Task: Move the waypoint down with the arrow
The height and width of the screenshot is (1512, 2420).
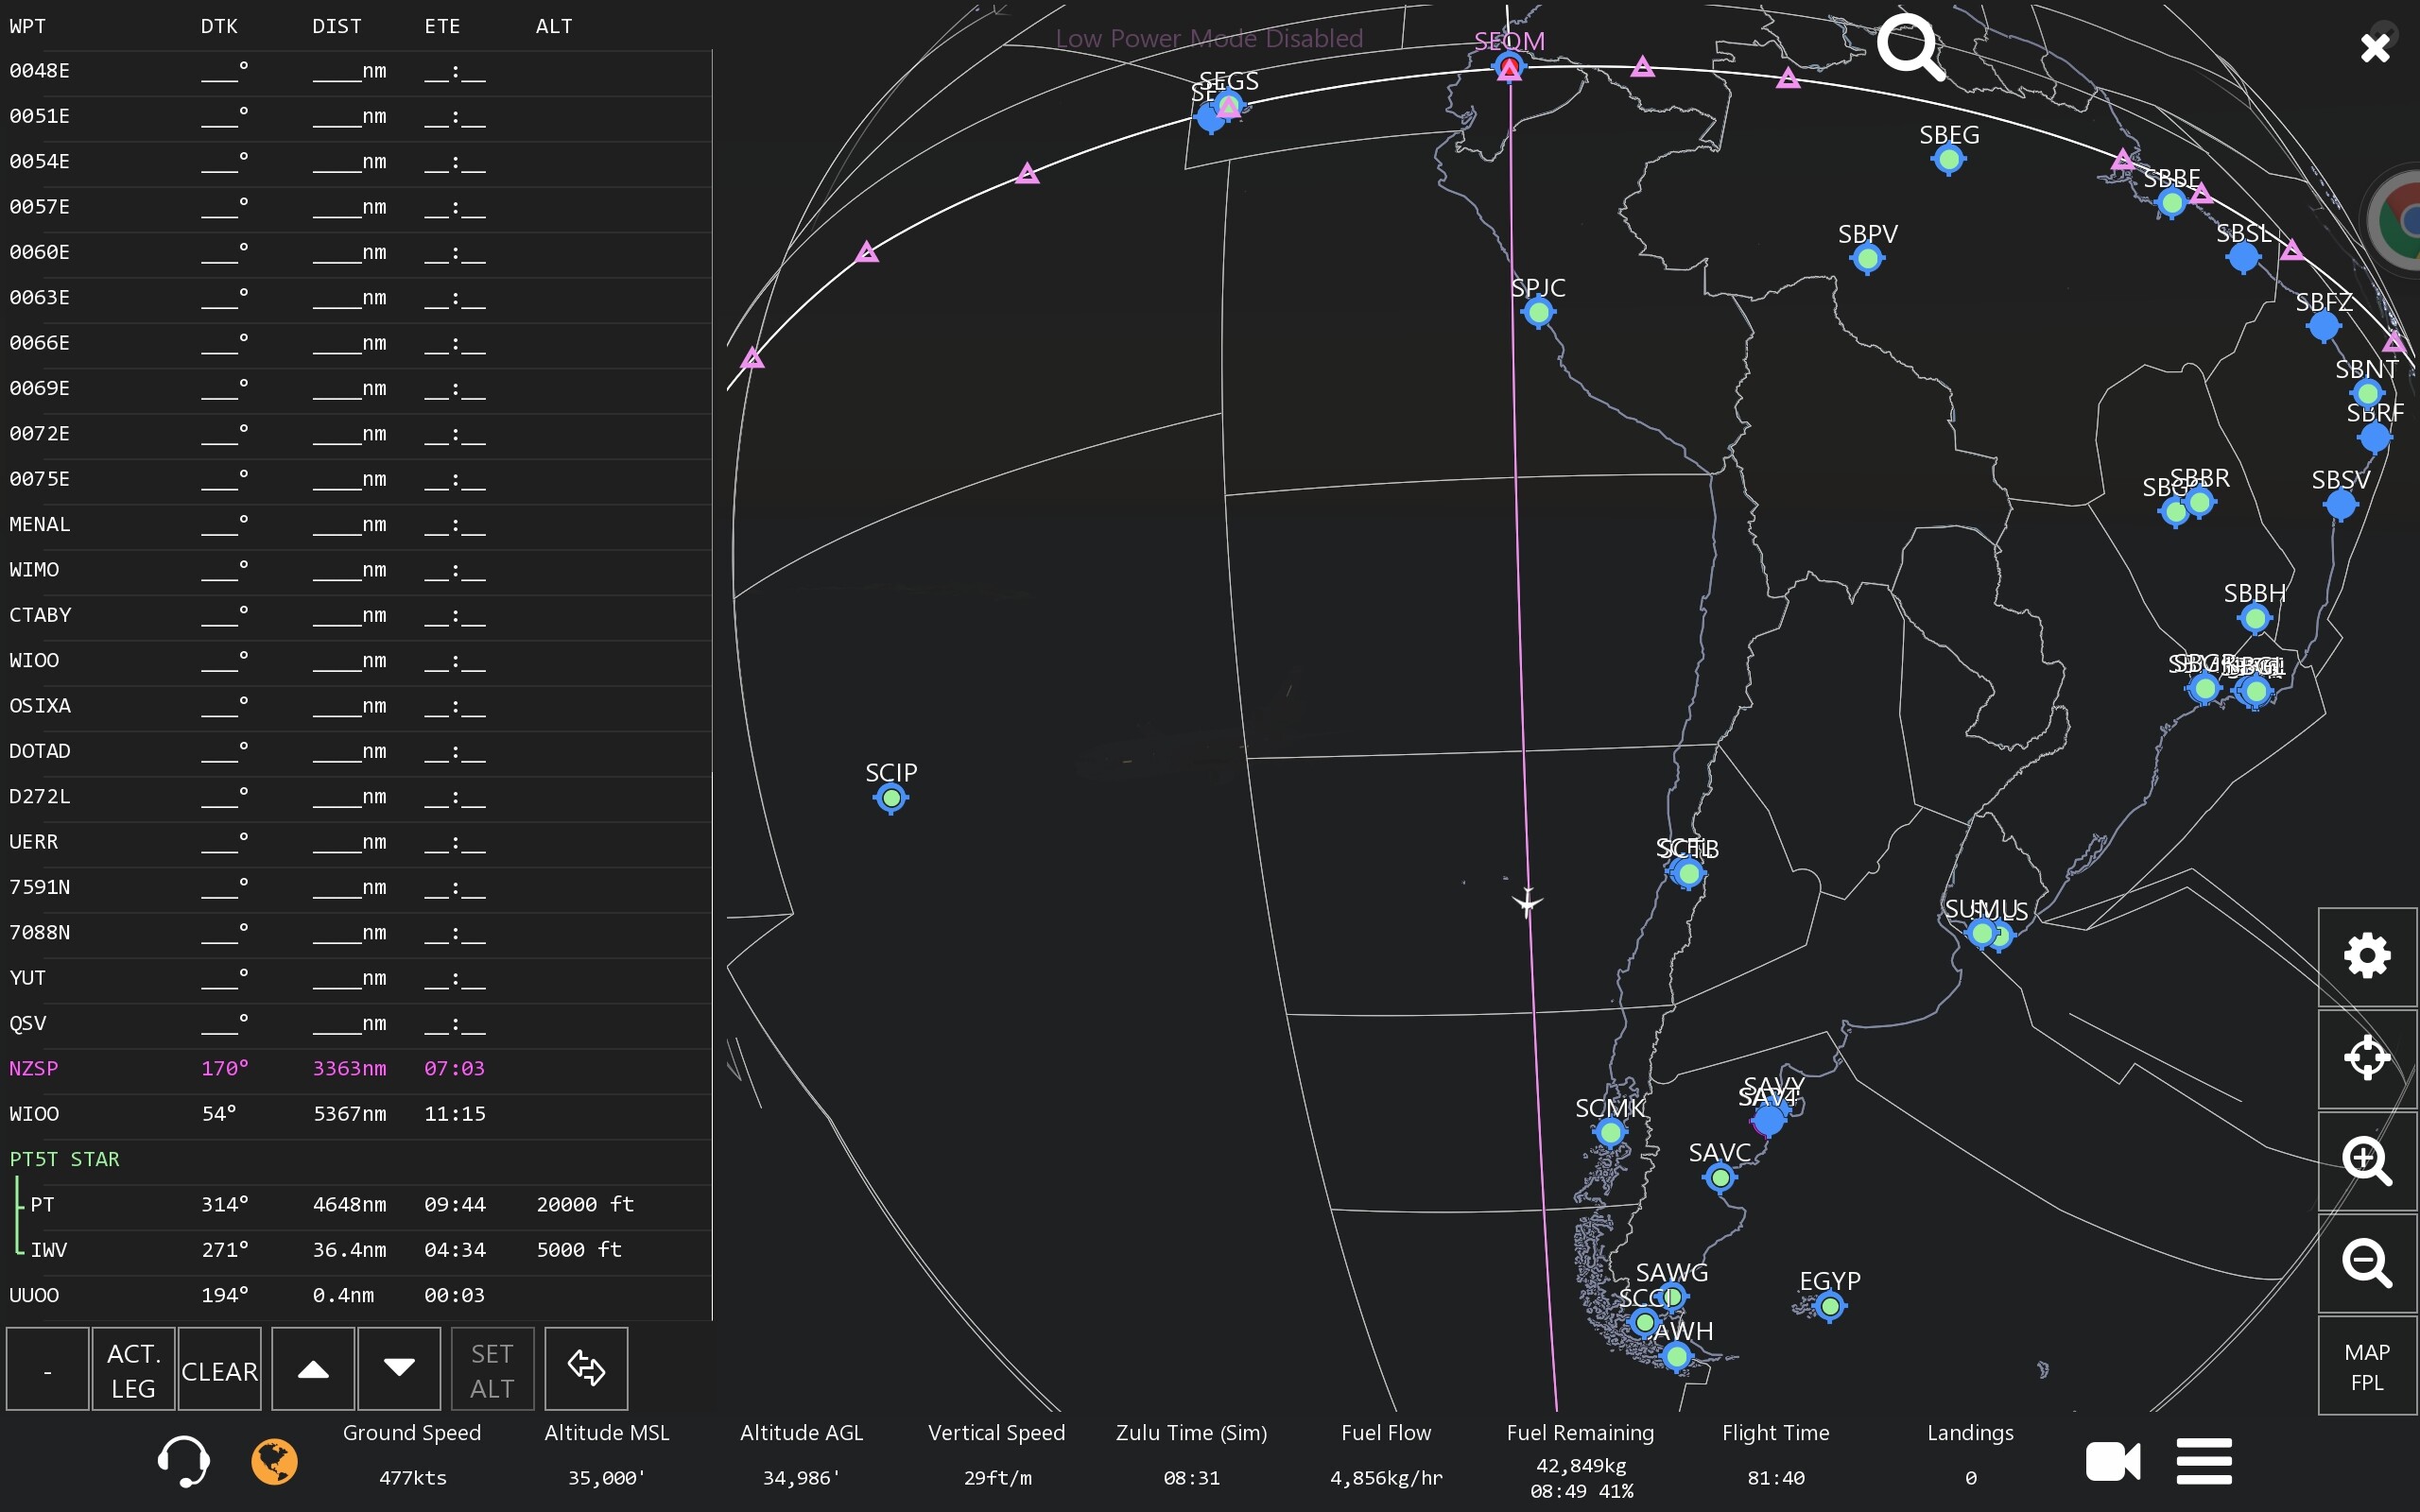Action: [x=399, y=1369]
